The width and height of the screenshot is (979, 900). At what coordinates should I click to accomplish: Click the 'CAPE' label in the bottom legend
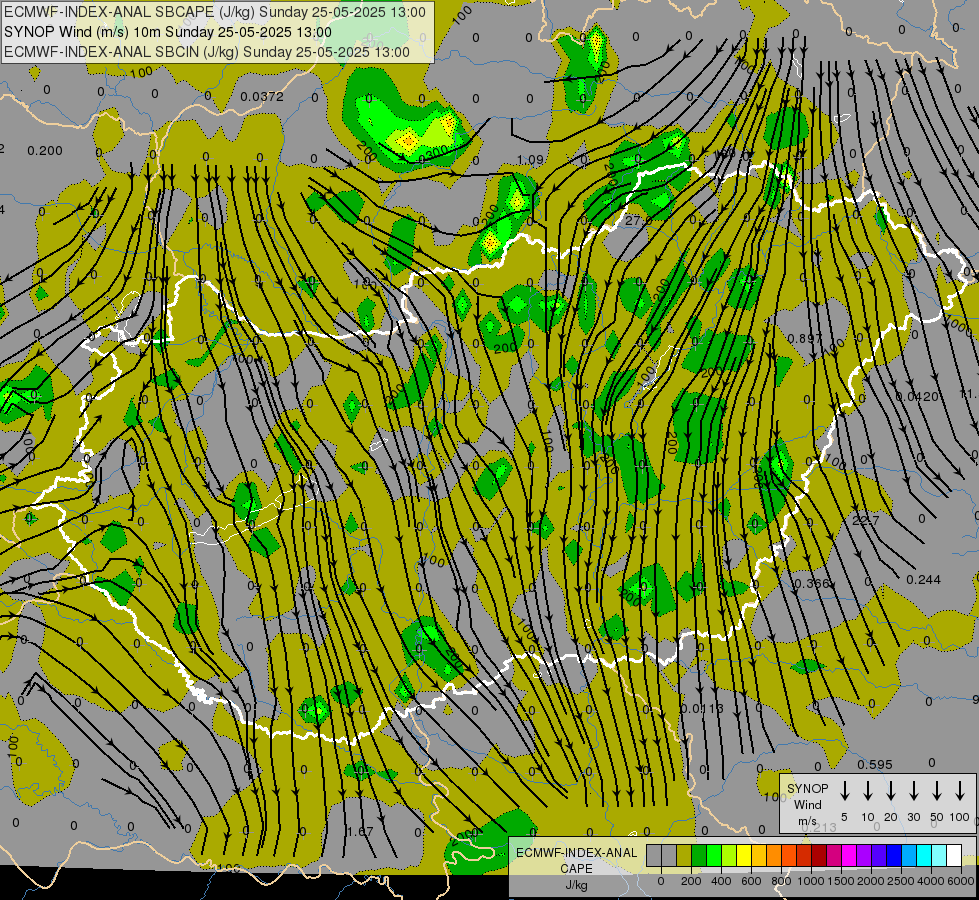pyautogui.click(x=576, y=869)
